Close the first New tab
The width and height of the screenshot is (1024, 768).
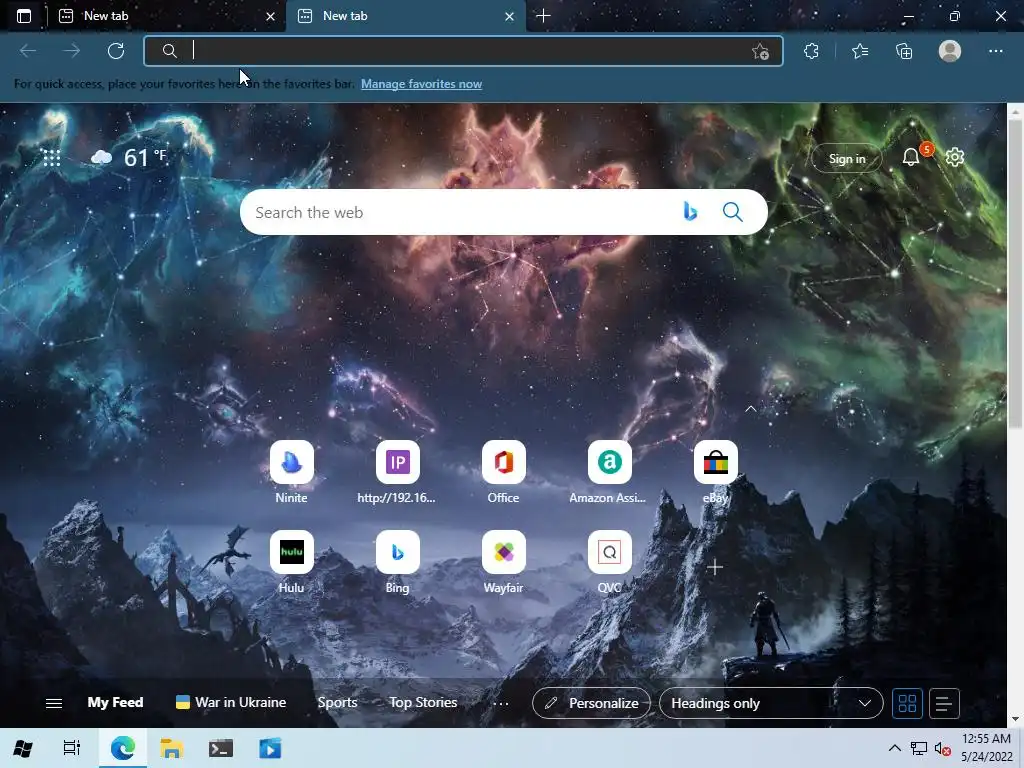[x=270, y=16]
